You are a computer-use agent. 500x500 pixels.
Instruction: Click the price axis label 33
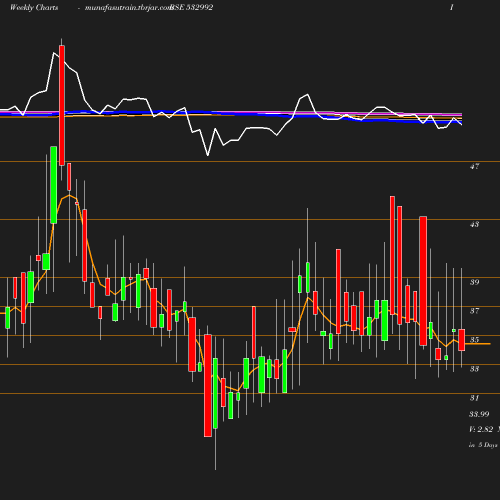pyautogui.click(x=474, y=369)
